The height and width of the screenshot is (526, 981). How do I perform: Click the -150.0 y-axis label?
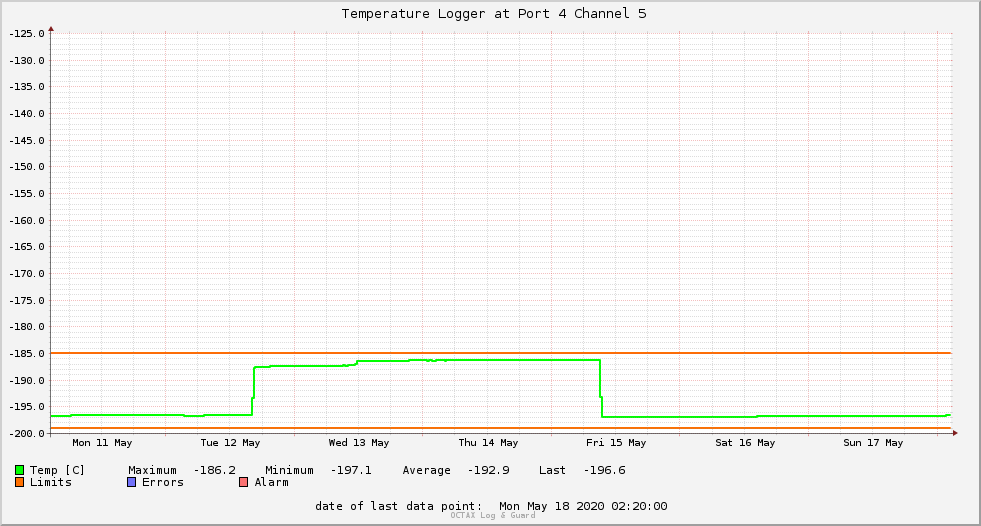27,167
